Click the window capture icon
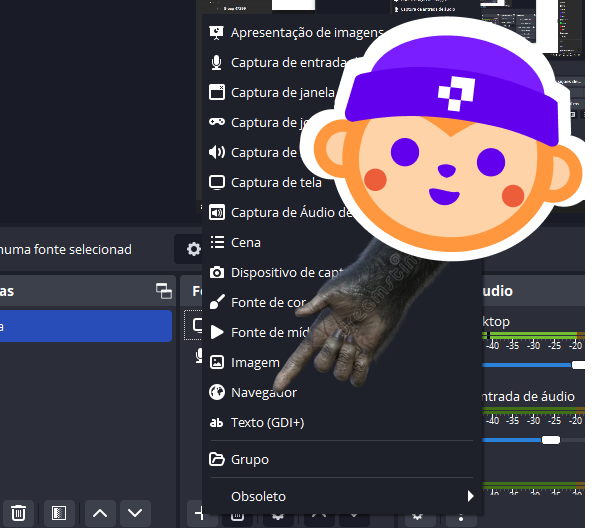Image resolution: width=614 pixels, height=528 pixels. 217,92
